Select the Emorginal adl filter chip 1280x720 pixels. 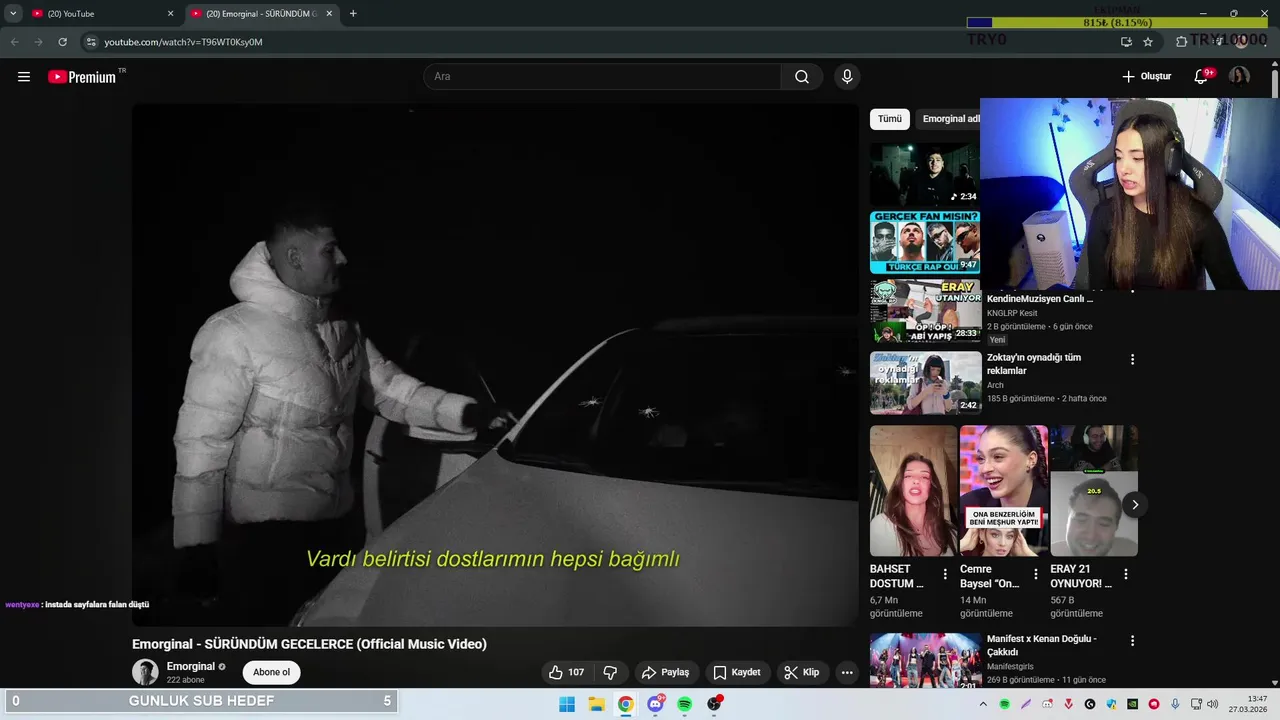pos(949,119)
